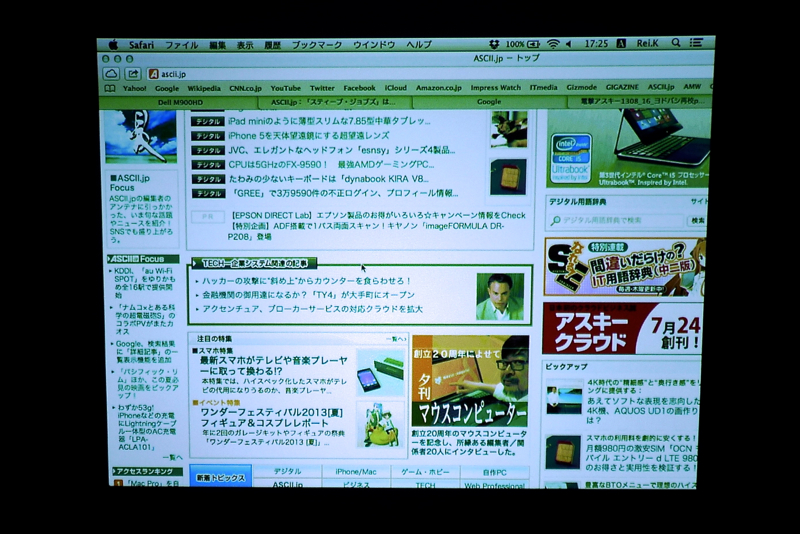This screenshot has height=534, width=800.
Task: Switch to the 電撃アスキー1308 tab
Action: [641, 101]
